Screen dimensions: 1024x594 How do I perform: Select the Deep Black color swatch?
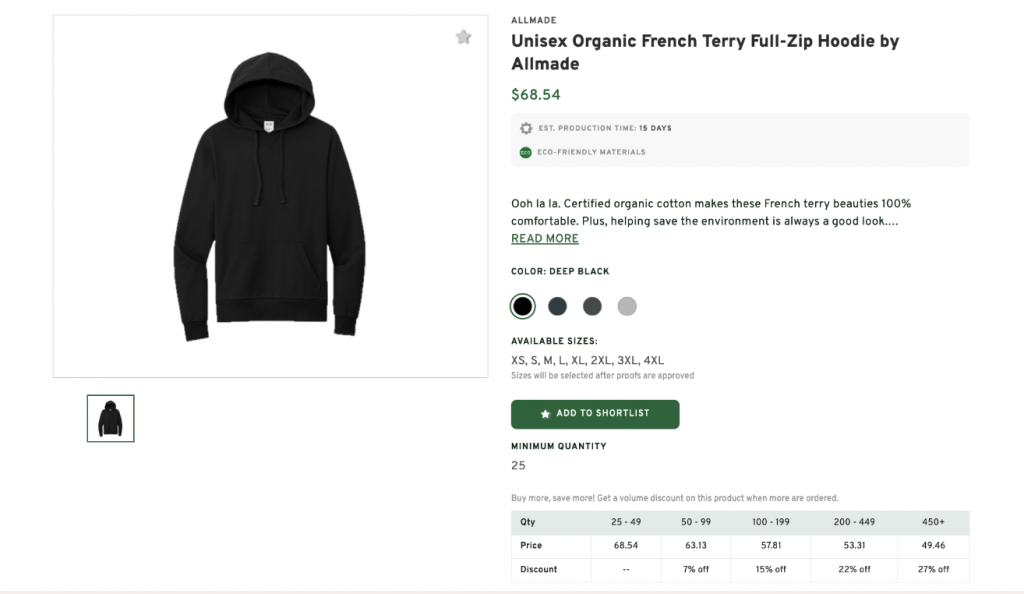(522, 306)
